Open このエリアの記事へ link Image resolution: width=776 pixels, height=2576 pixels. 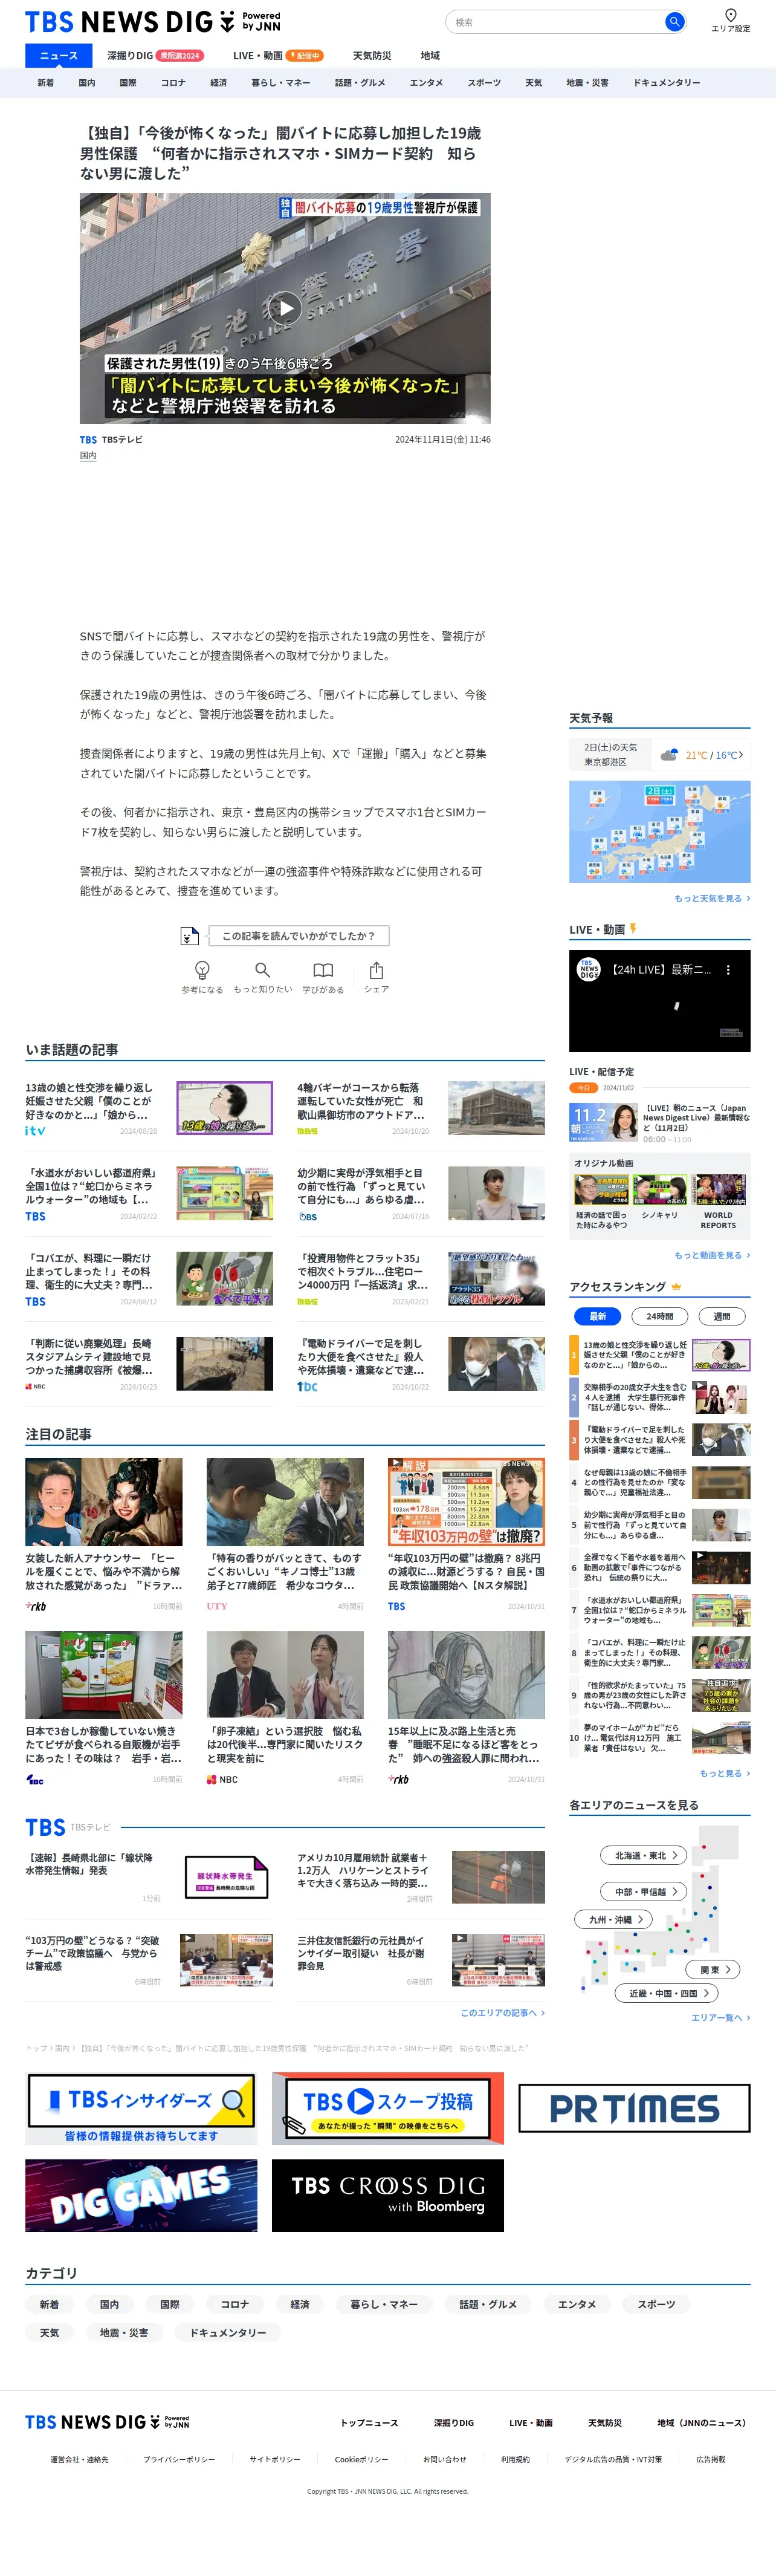click(503, 2012)
